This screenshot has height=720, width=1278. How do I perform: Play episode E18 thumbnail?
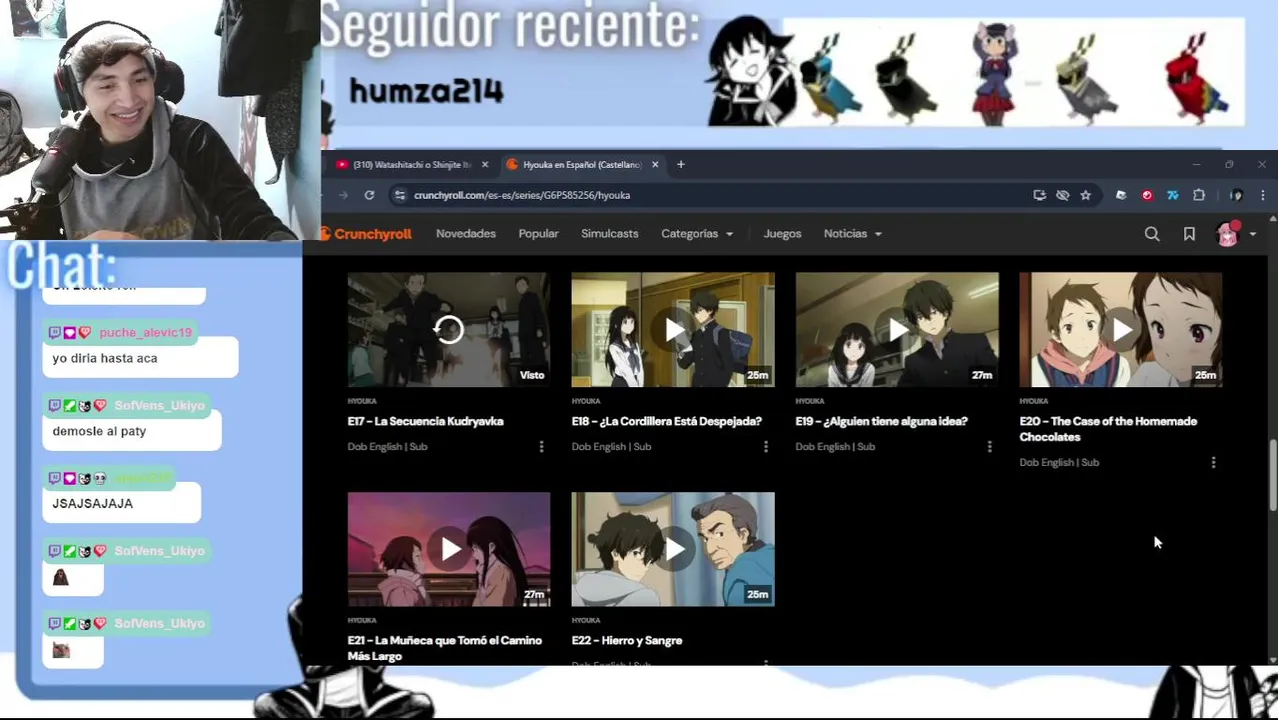pos(673,329)
